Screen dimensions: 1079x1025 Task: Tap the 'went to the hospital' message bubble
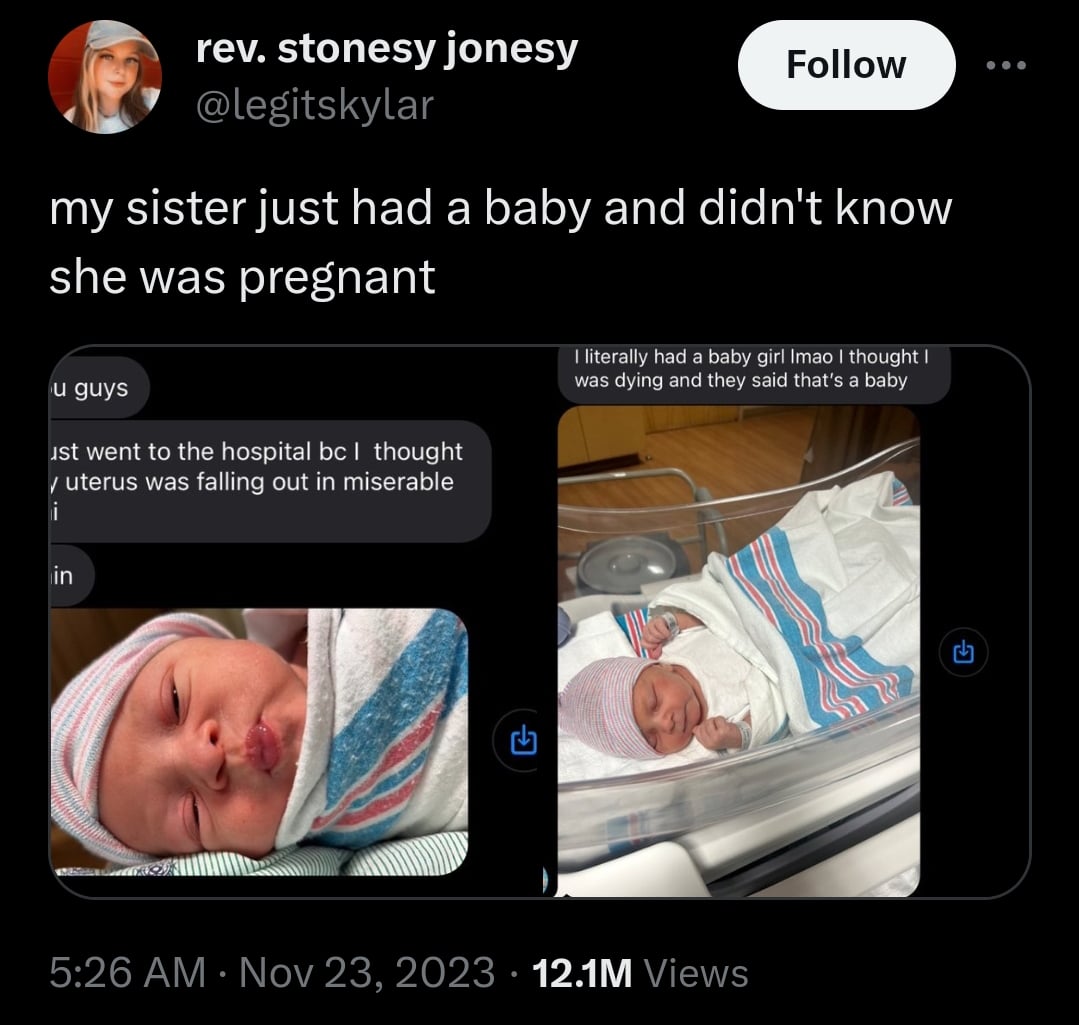[x=270, y=481]
